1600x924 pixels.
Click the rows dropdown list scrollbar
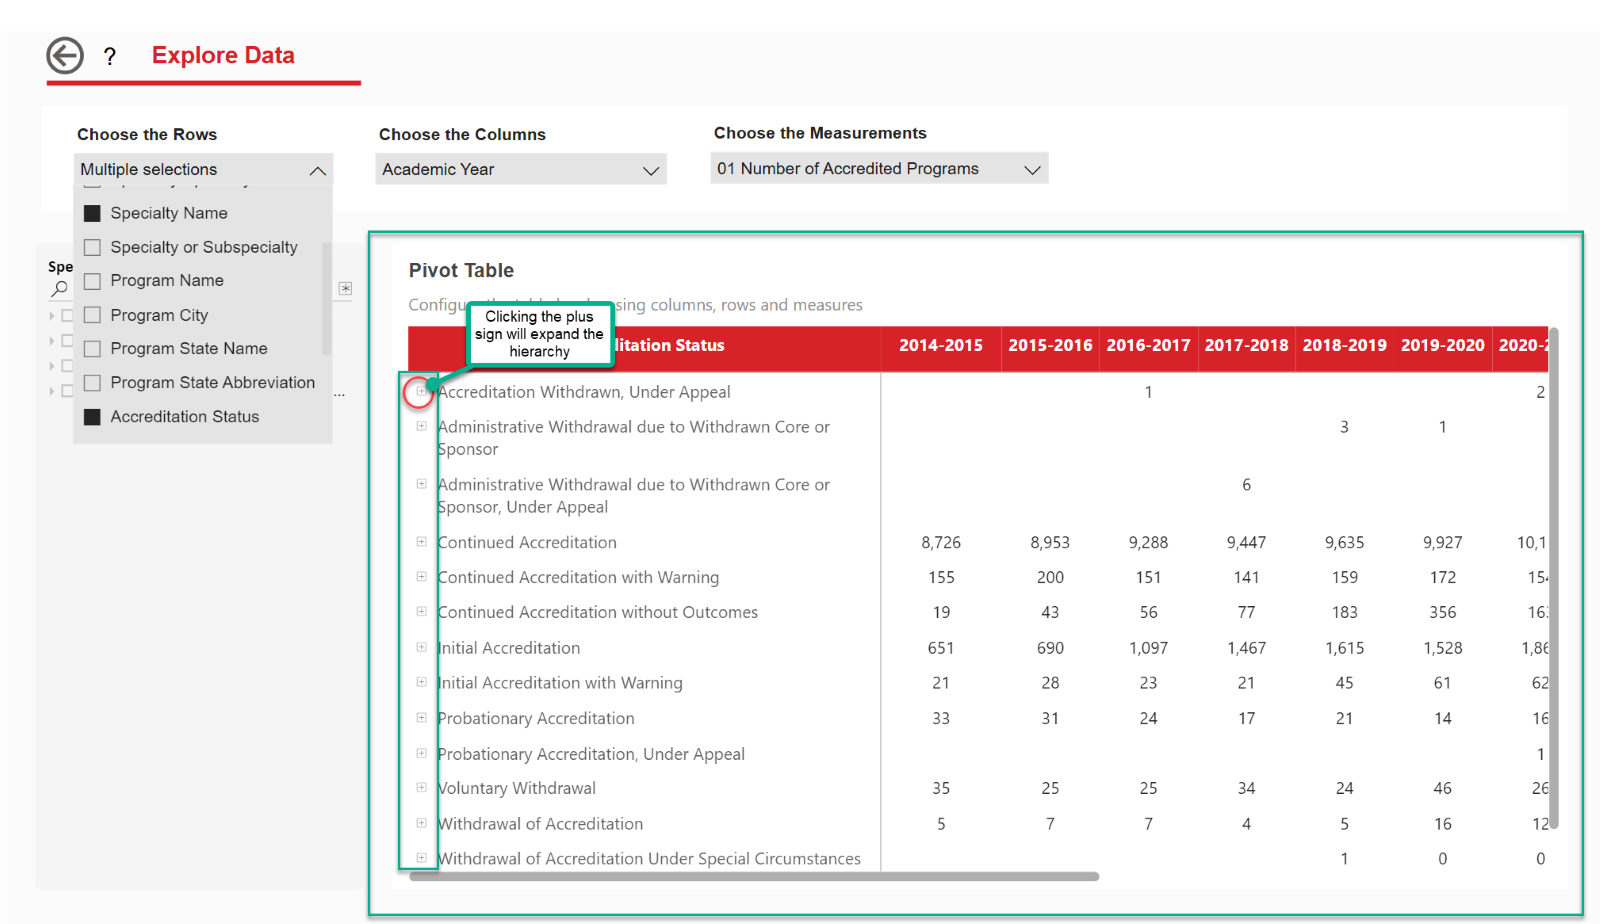(x=326, y=298)
